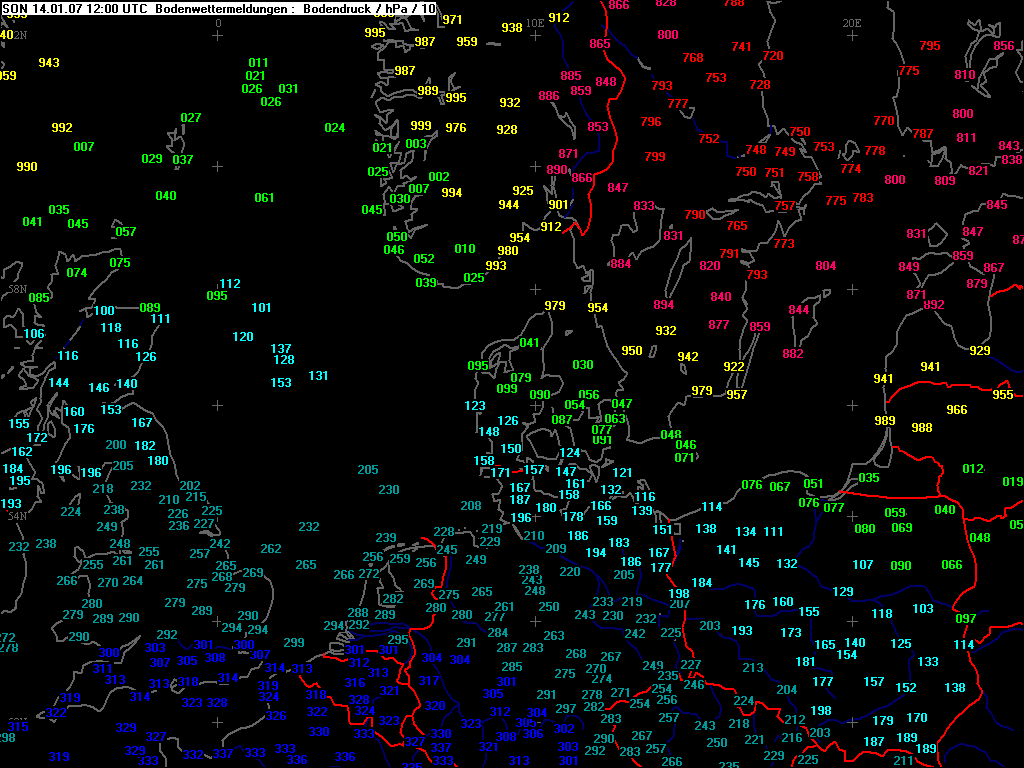Select the '20E' longitude label
The width and height of the screenshot is (1024, 768).
pos(852,22)
